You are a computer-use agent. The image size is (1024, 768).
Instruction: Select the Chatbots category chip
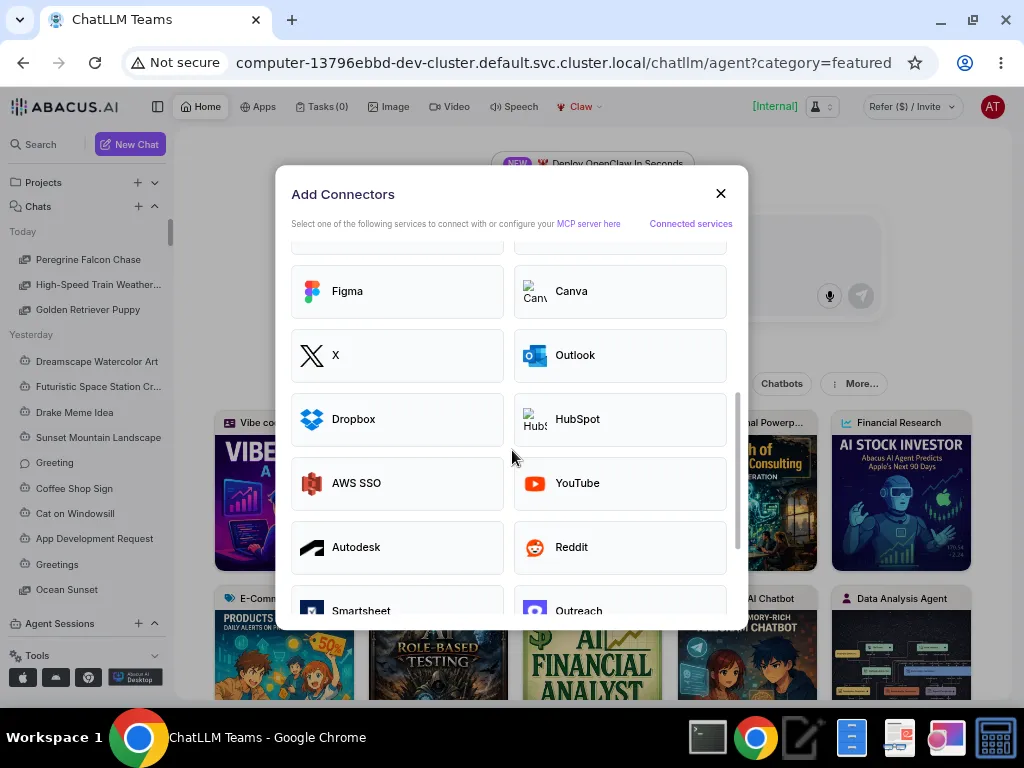click(x=781, y=384)
